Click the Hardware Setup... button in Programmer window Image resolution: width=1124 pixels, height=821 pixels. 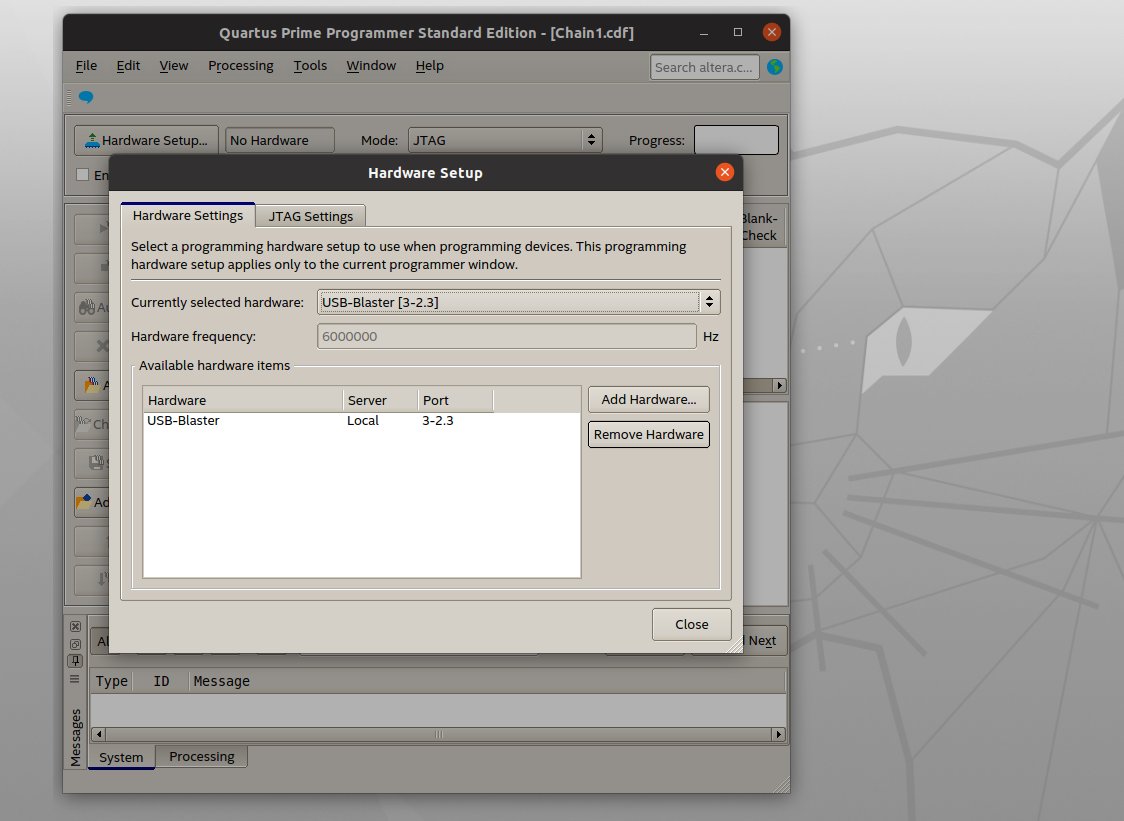(146, 141)
